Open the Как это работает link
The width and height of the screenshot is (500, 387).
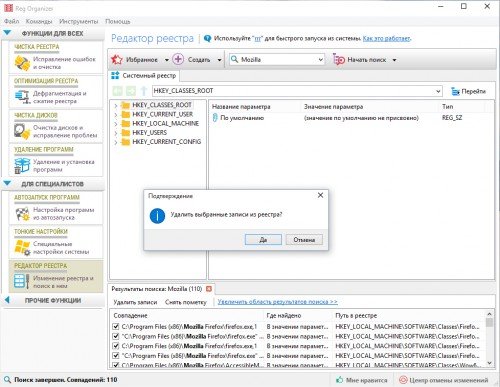(387, 39)
